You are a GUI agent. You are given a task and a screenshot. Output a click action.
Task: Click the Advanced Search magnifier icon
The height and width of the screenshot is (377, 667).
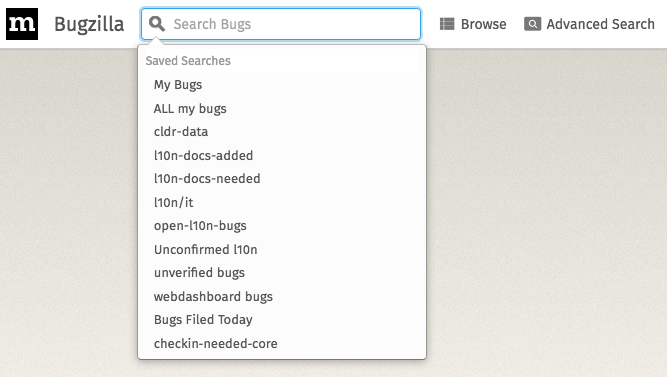pos(532,24)
